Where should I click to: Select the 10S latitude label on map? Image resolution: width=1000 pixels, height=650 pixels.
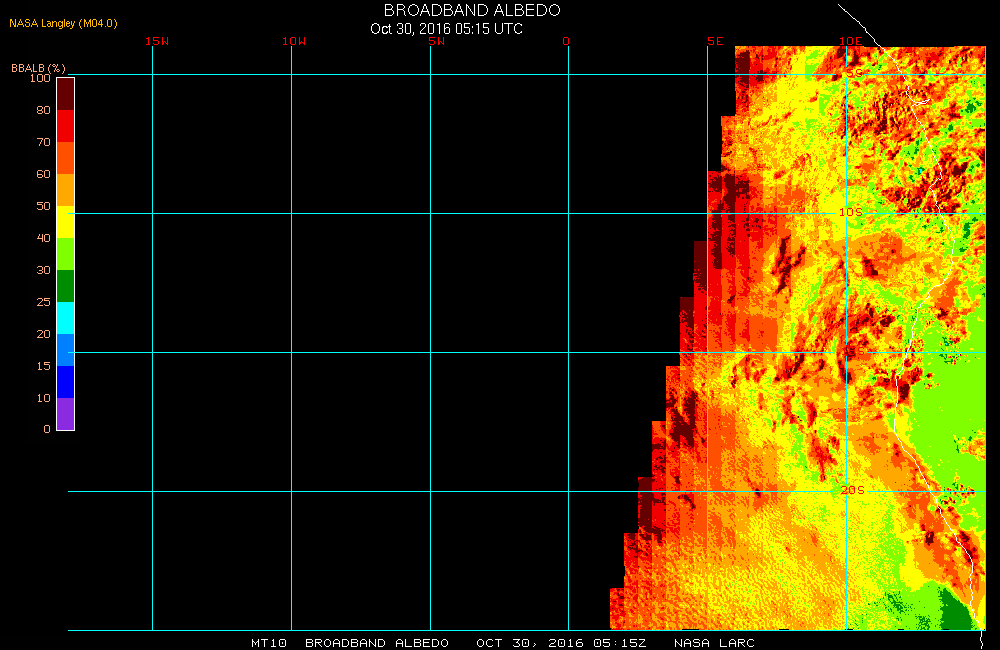[x=850, y=212]
